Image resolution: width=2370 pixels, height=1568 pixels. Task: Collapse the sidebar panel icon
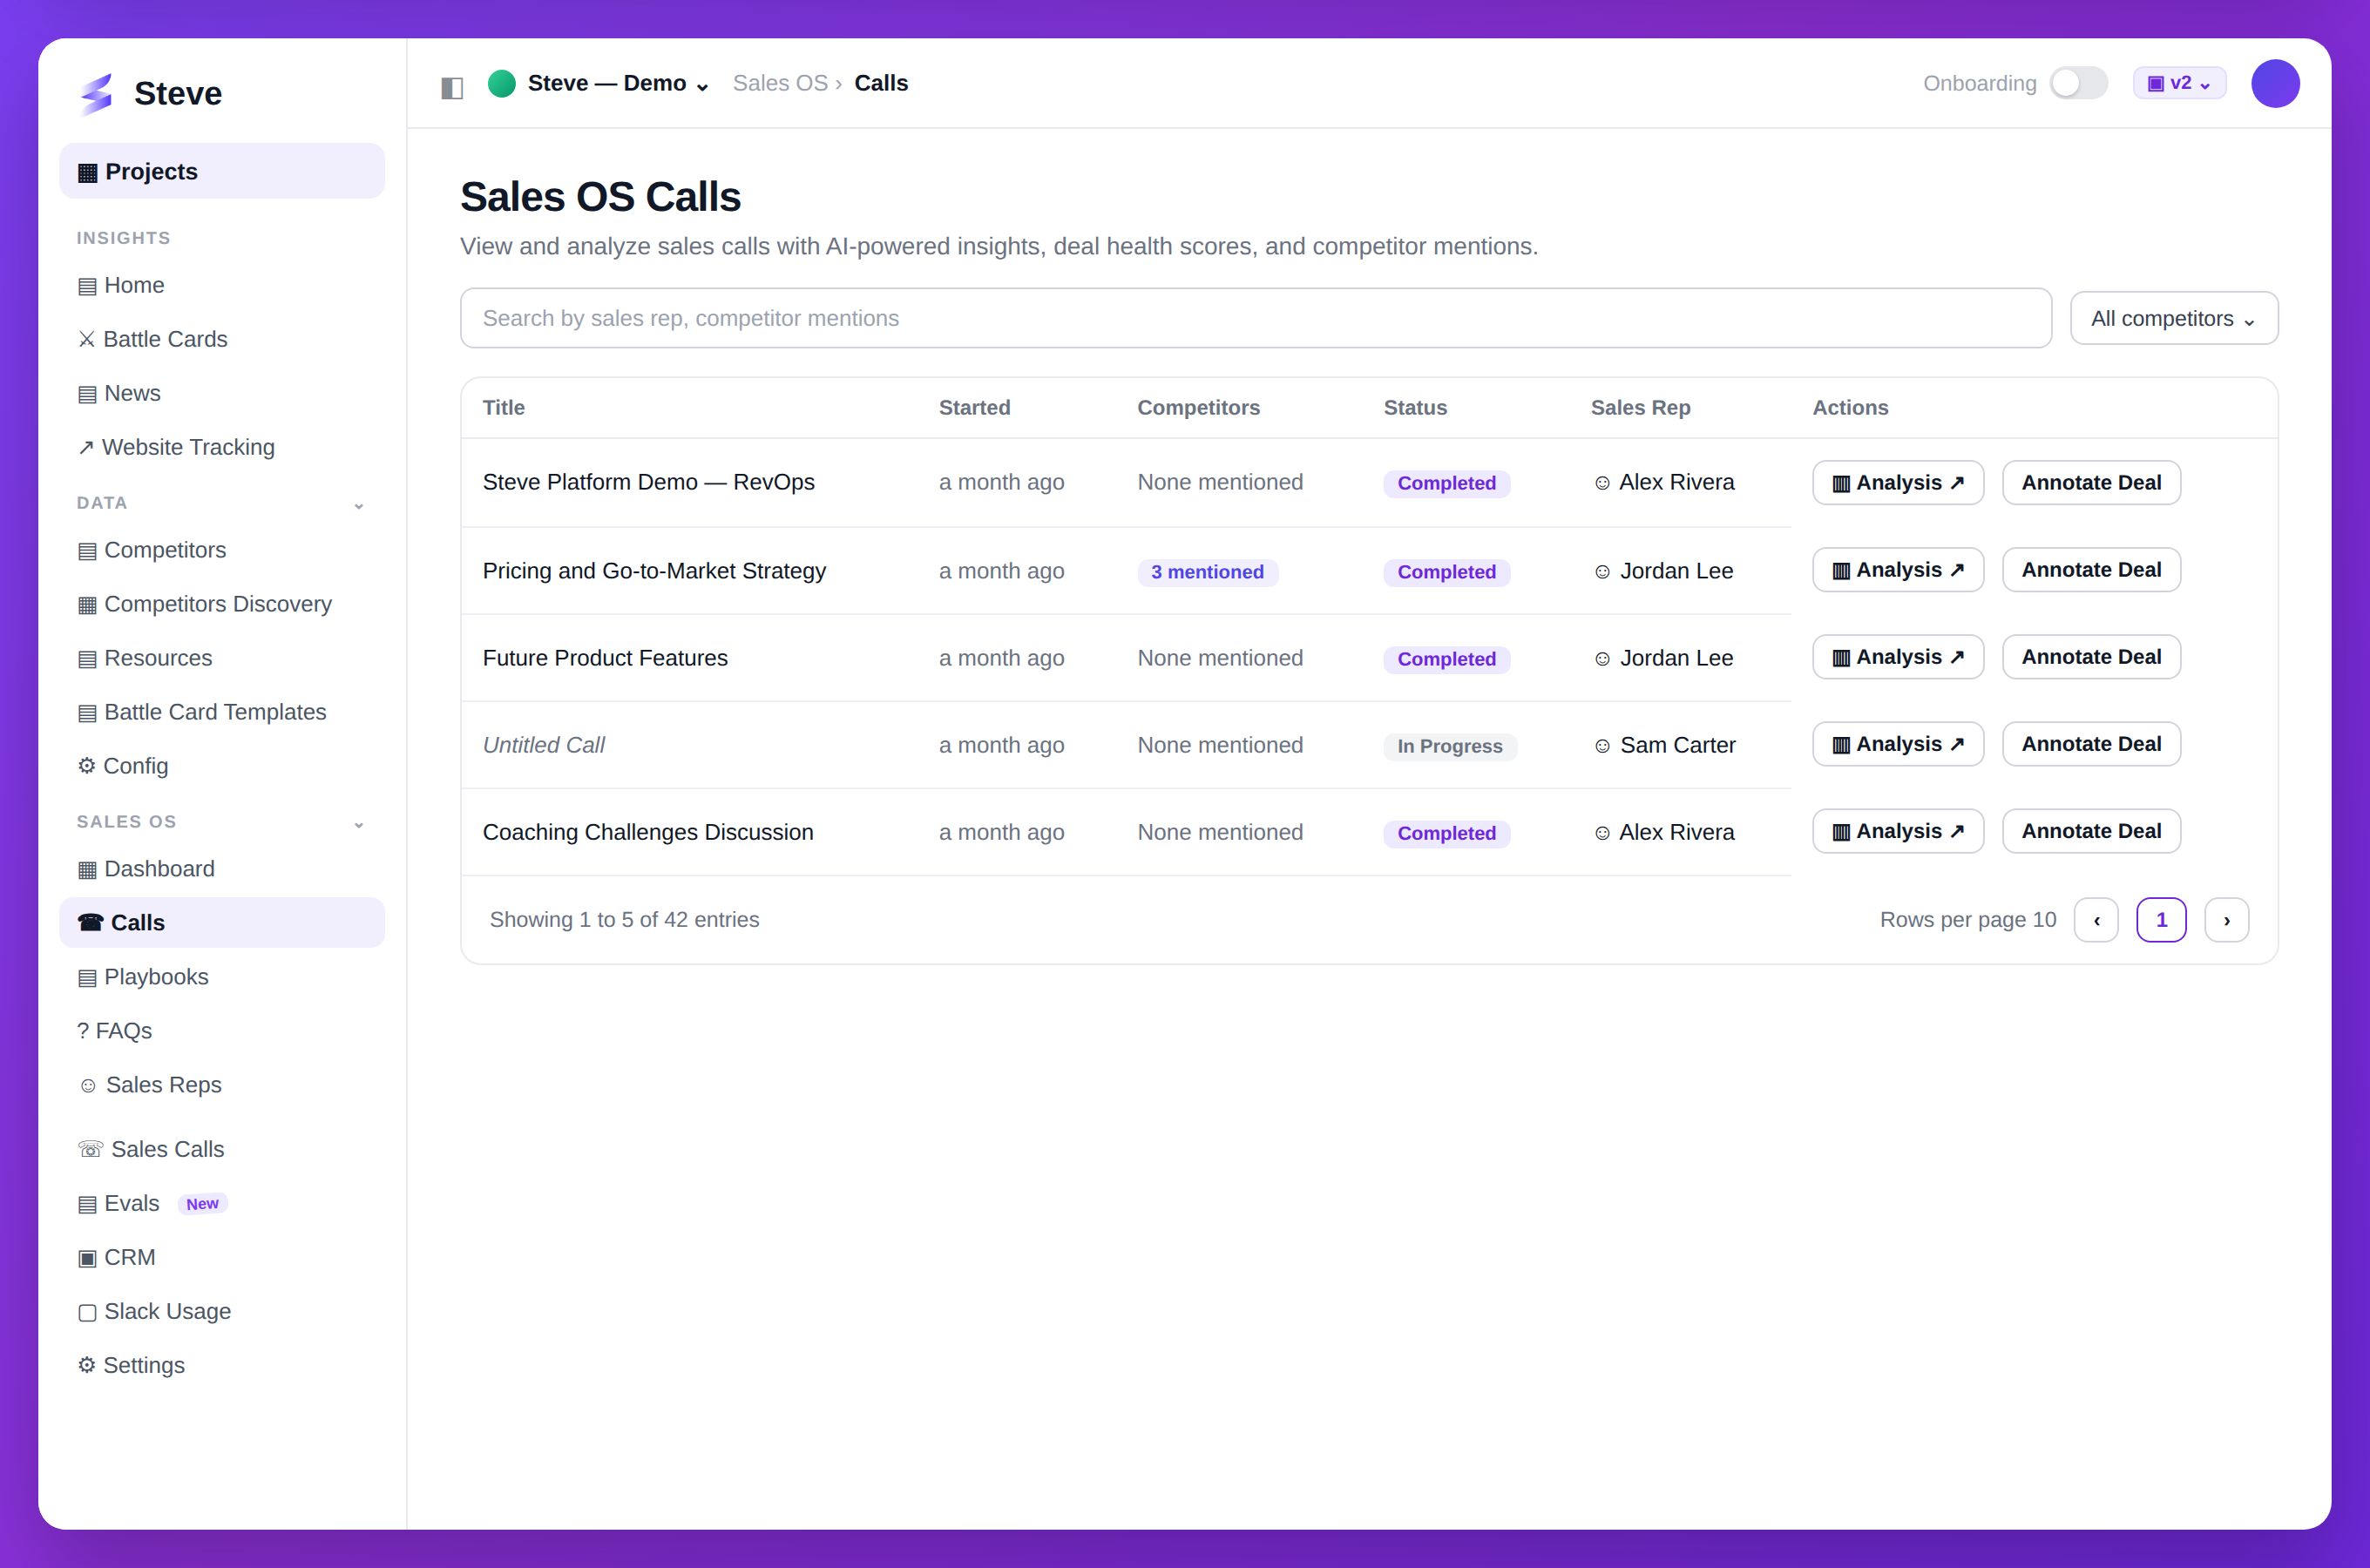(x=452, y=88)
